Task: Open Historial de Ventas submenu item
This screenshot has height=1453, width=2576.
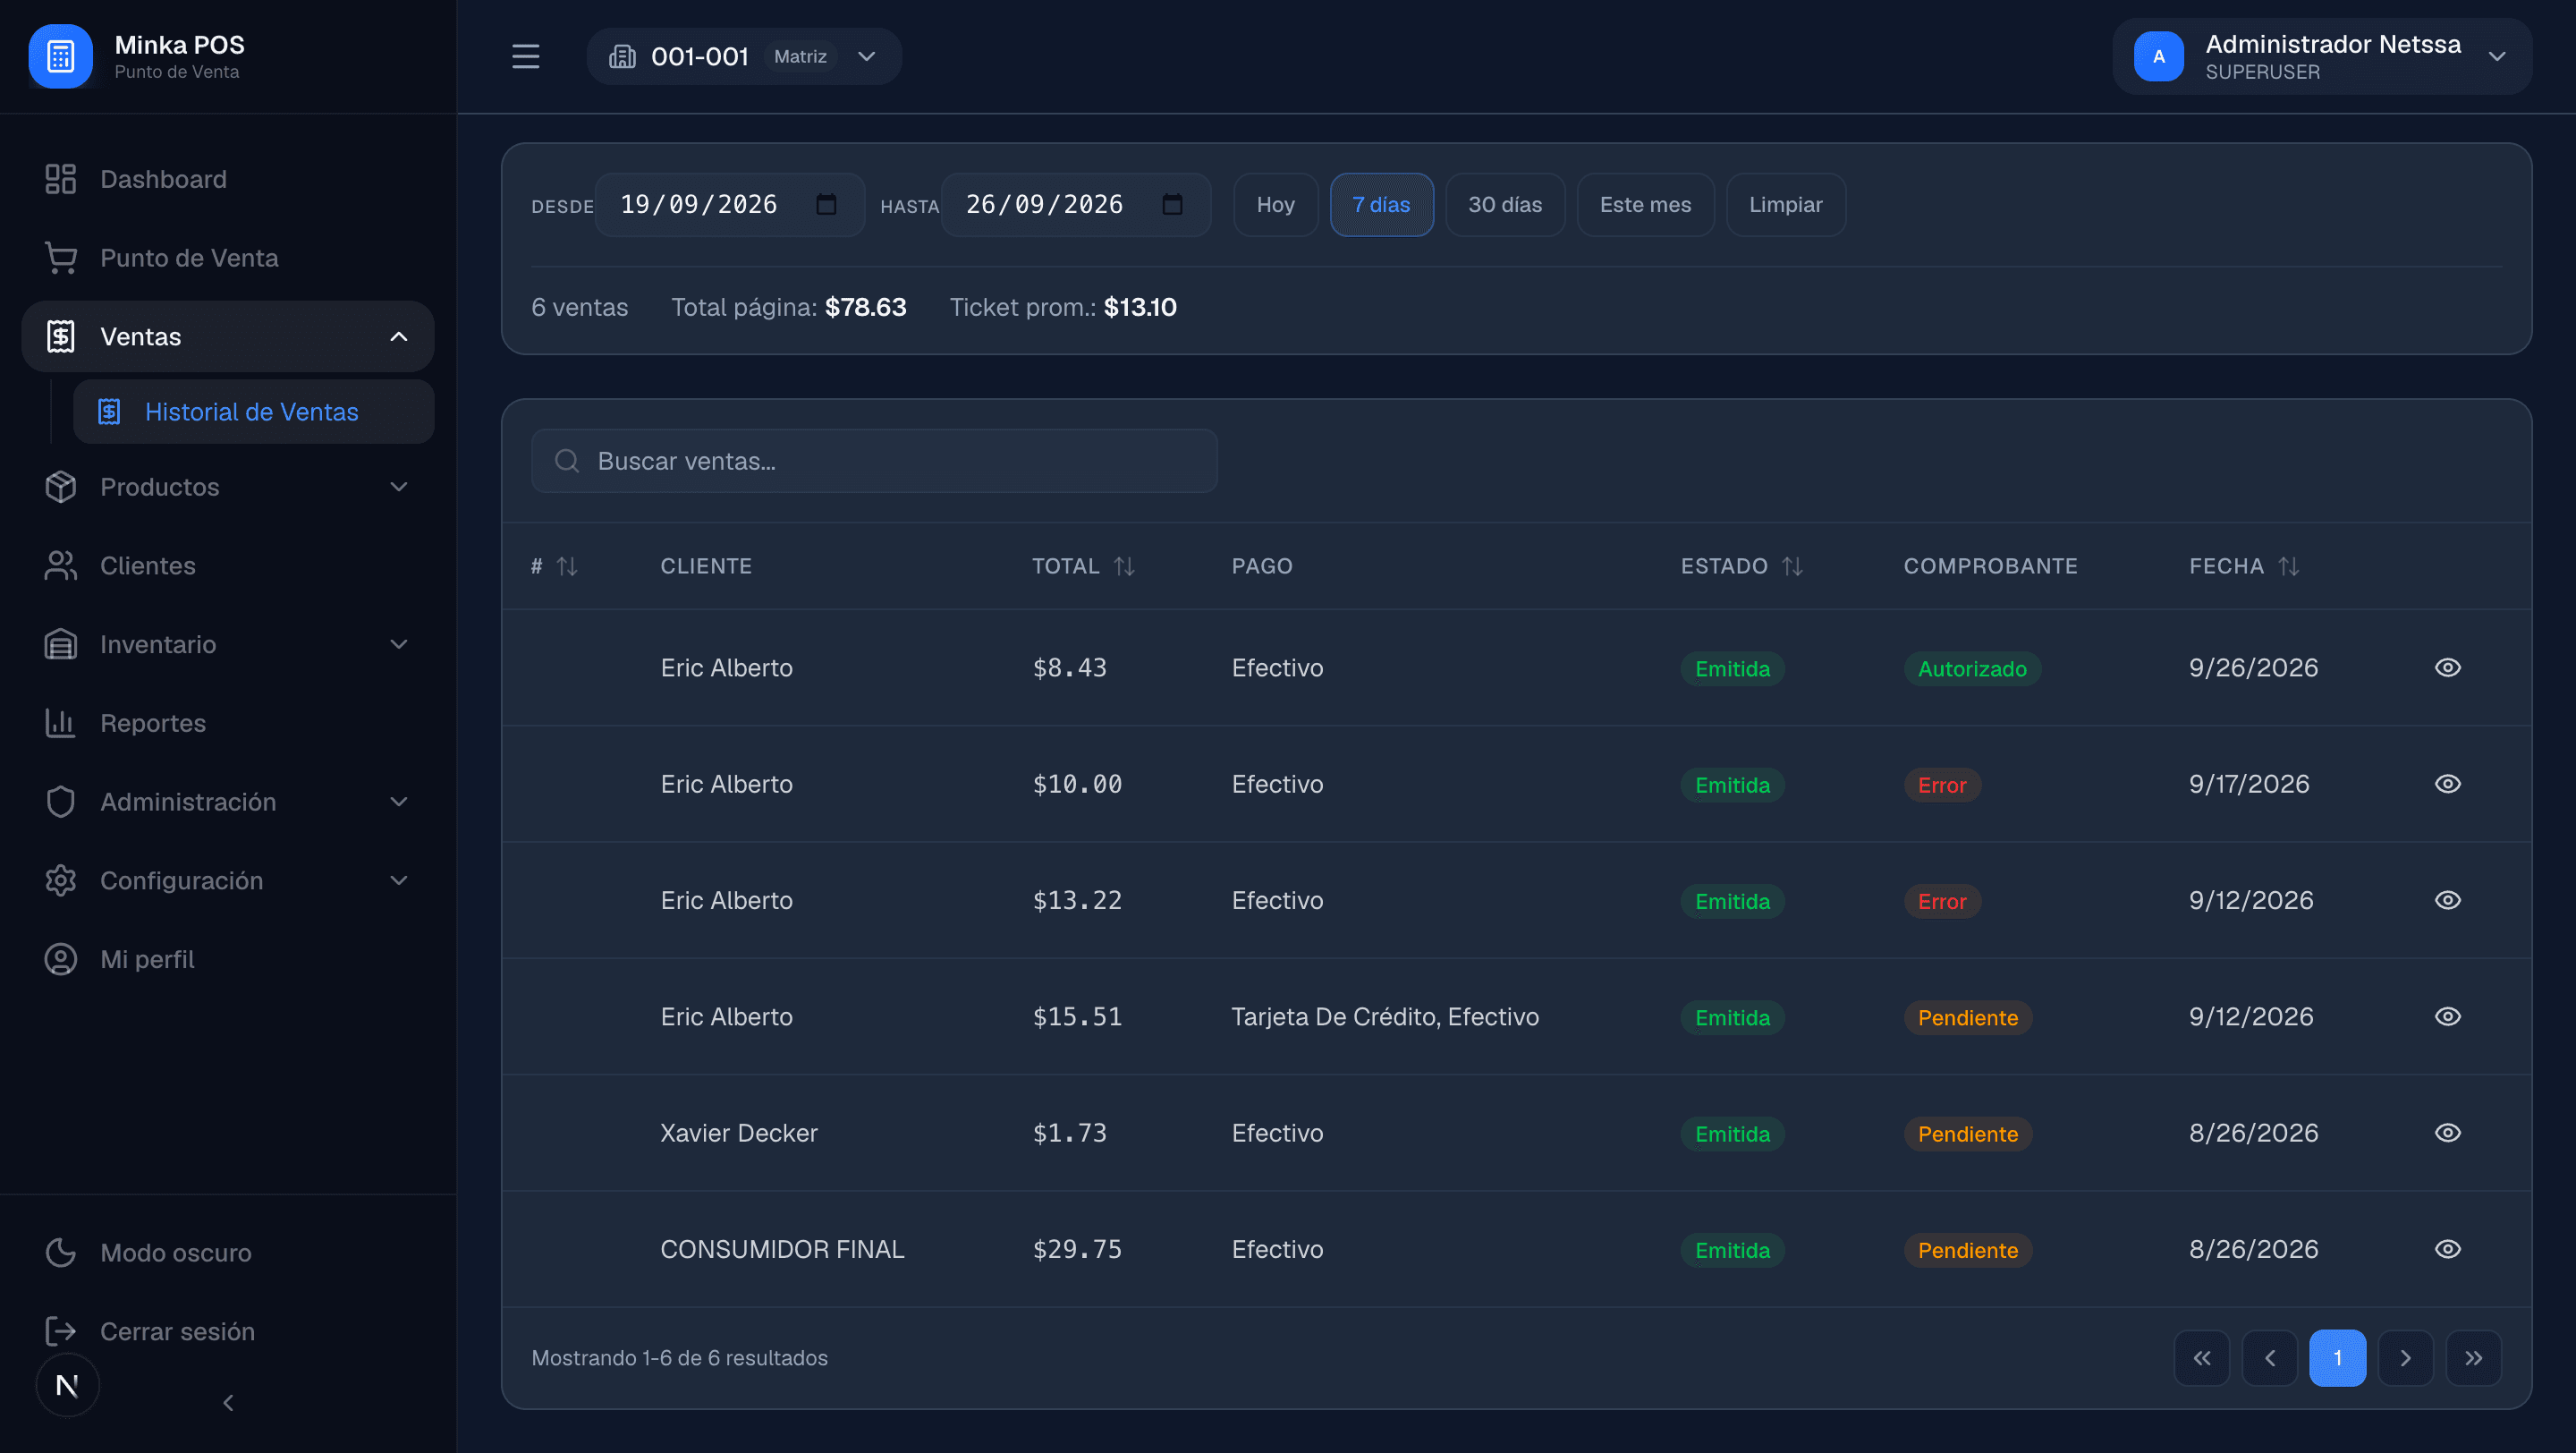Action: click(254, 411)
